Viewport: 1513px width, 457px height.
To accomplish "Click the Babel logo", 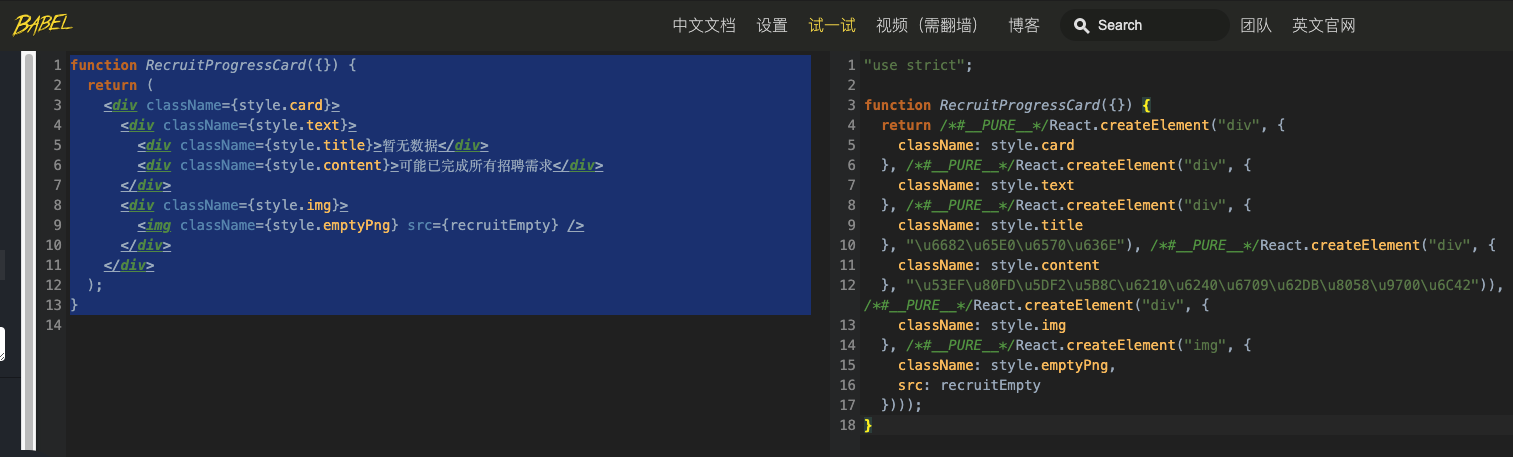I will 43,24.
